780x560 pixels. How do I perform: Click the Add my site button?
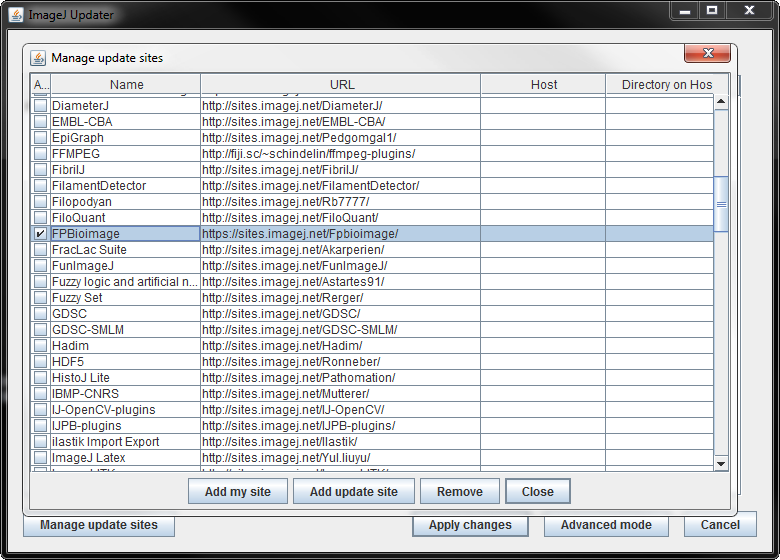click(x=238, y=491)
